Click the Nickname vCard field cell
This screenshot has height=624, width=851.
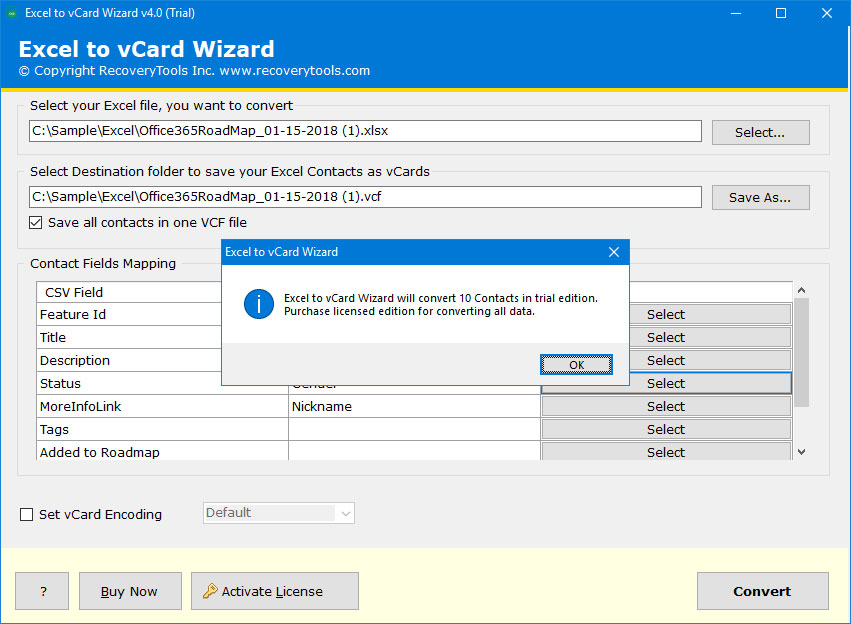[x=414, y=406]
